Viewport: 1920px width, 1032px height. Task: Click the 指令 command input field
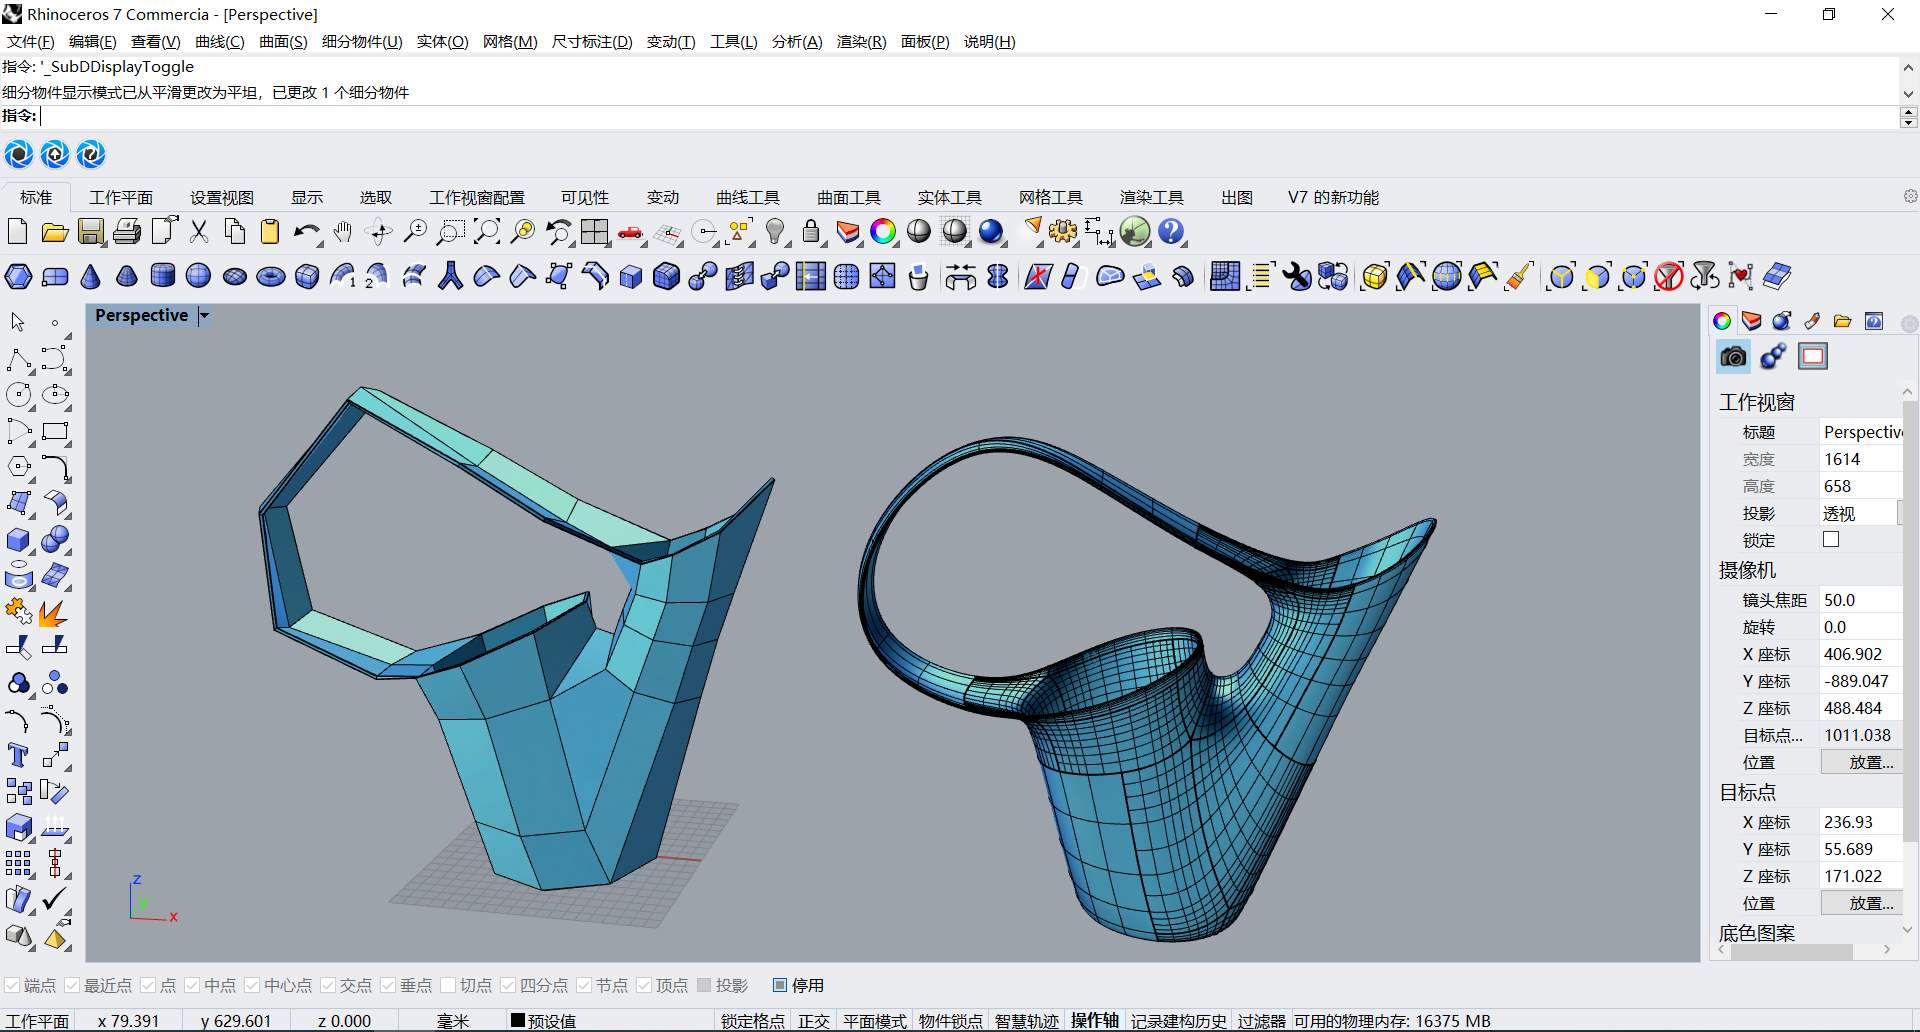968,117
